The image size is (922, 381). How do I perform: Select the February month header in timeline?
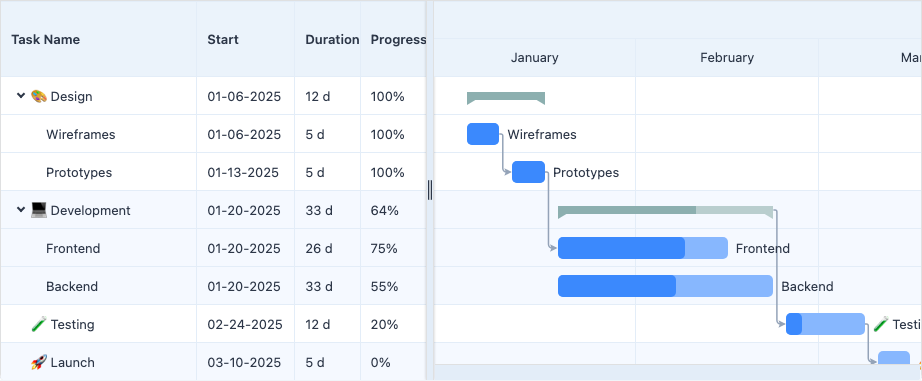tap(727, 58)
